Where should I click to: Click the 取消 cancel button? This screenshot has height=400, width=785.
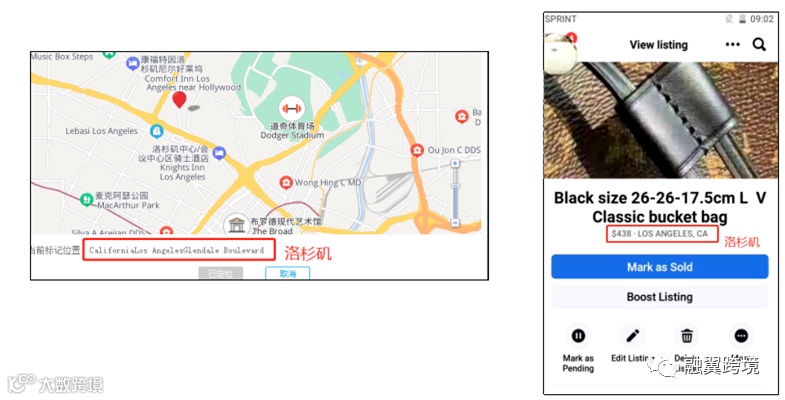click(x=287, y=273)
